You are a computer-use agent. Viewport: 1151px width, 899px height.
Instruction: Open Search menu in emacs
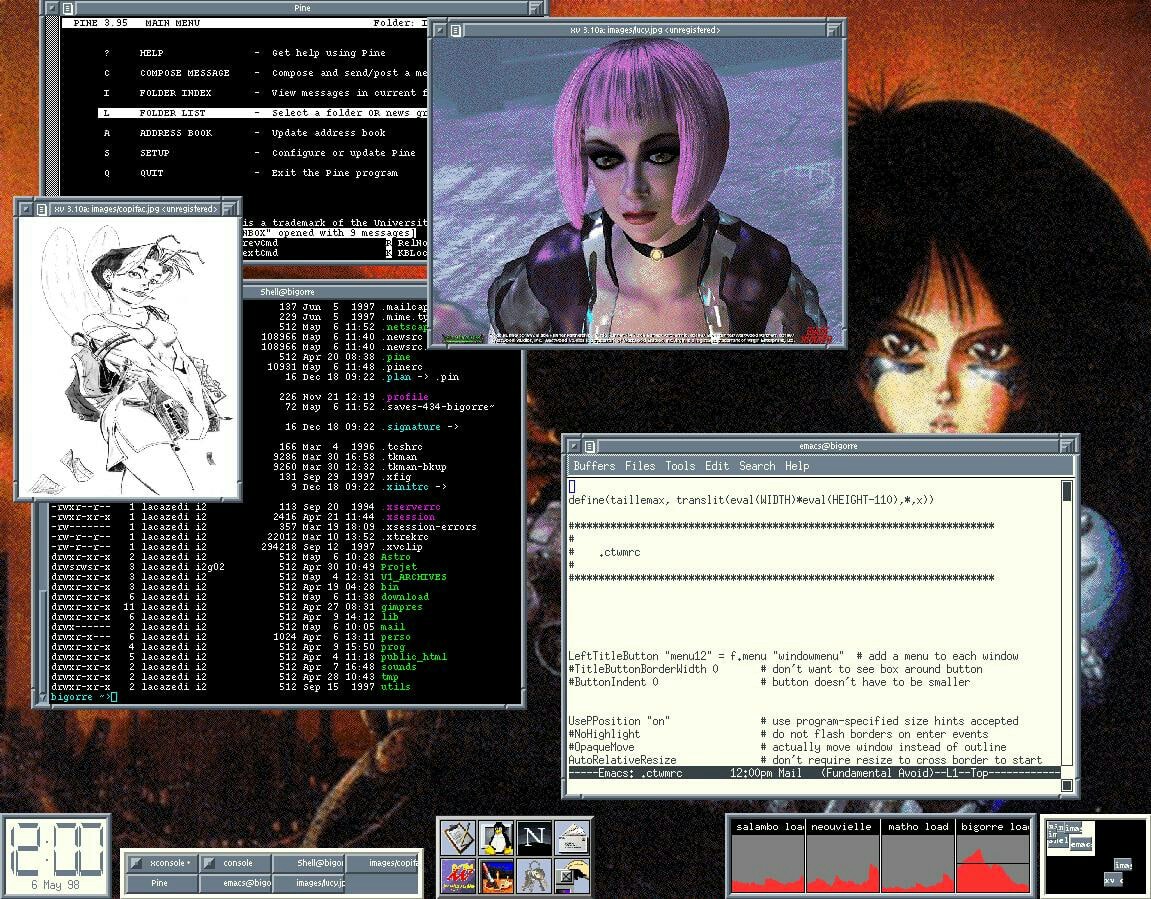pyautogui.click(x=757, y=466)
